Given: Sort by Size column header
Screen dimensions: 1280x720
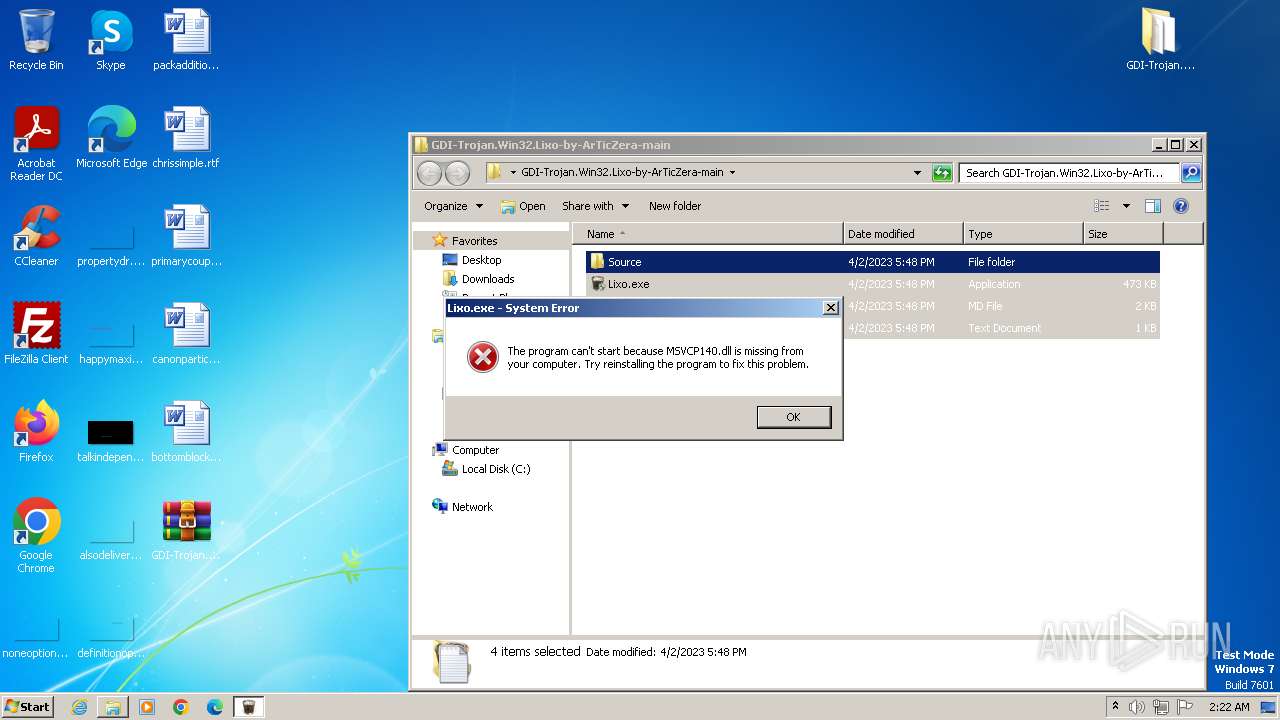Looking at the screenshot, I should click(x=1123, y=234).
